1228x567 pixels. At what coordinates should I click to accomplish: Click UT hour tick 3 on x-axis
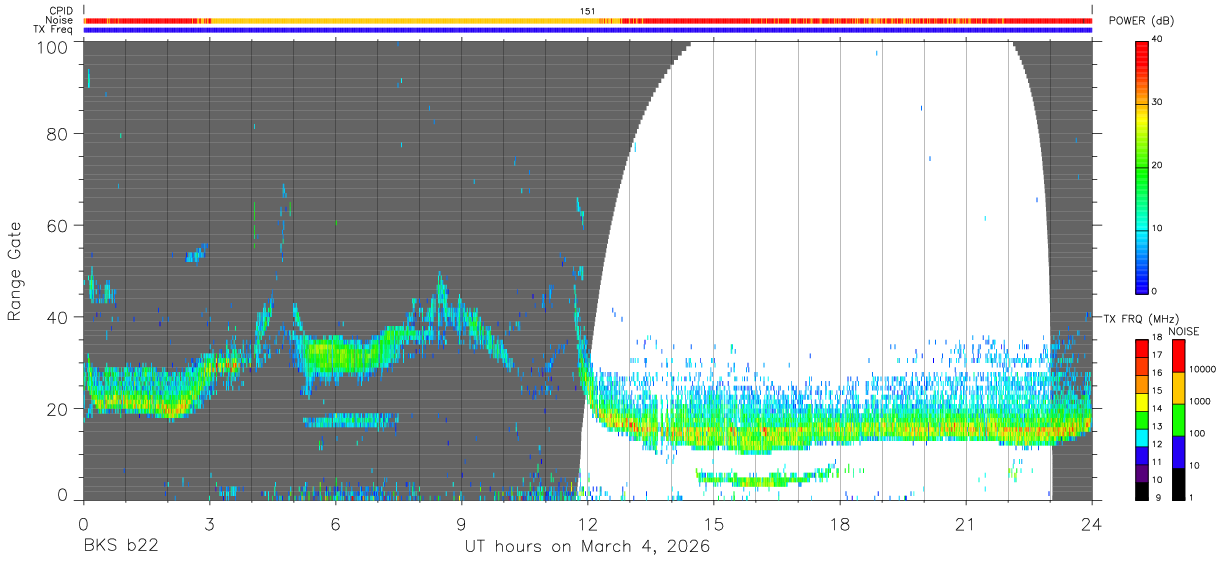(210, 523)
